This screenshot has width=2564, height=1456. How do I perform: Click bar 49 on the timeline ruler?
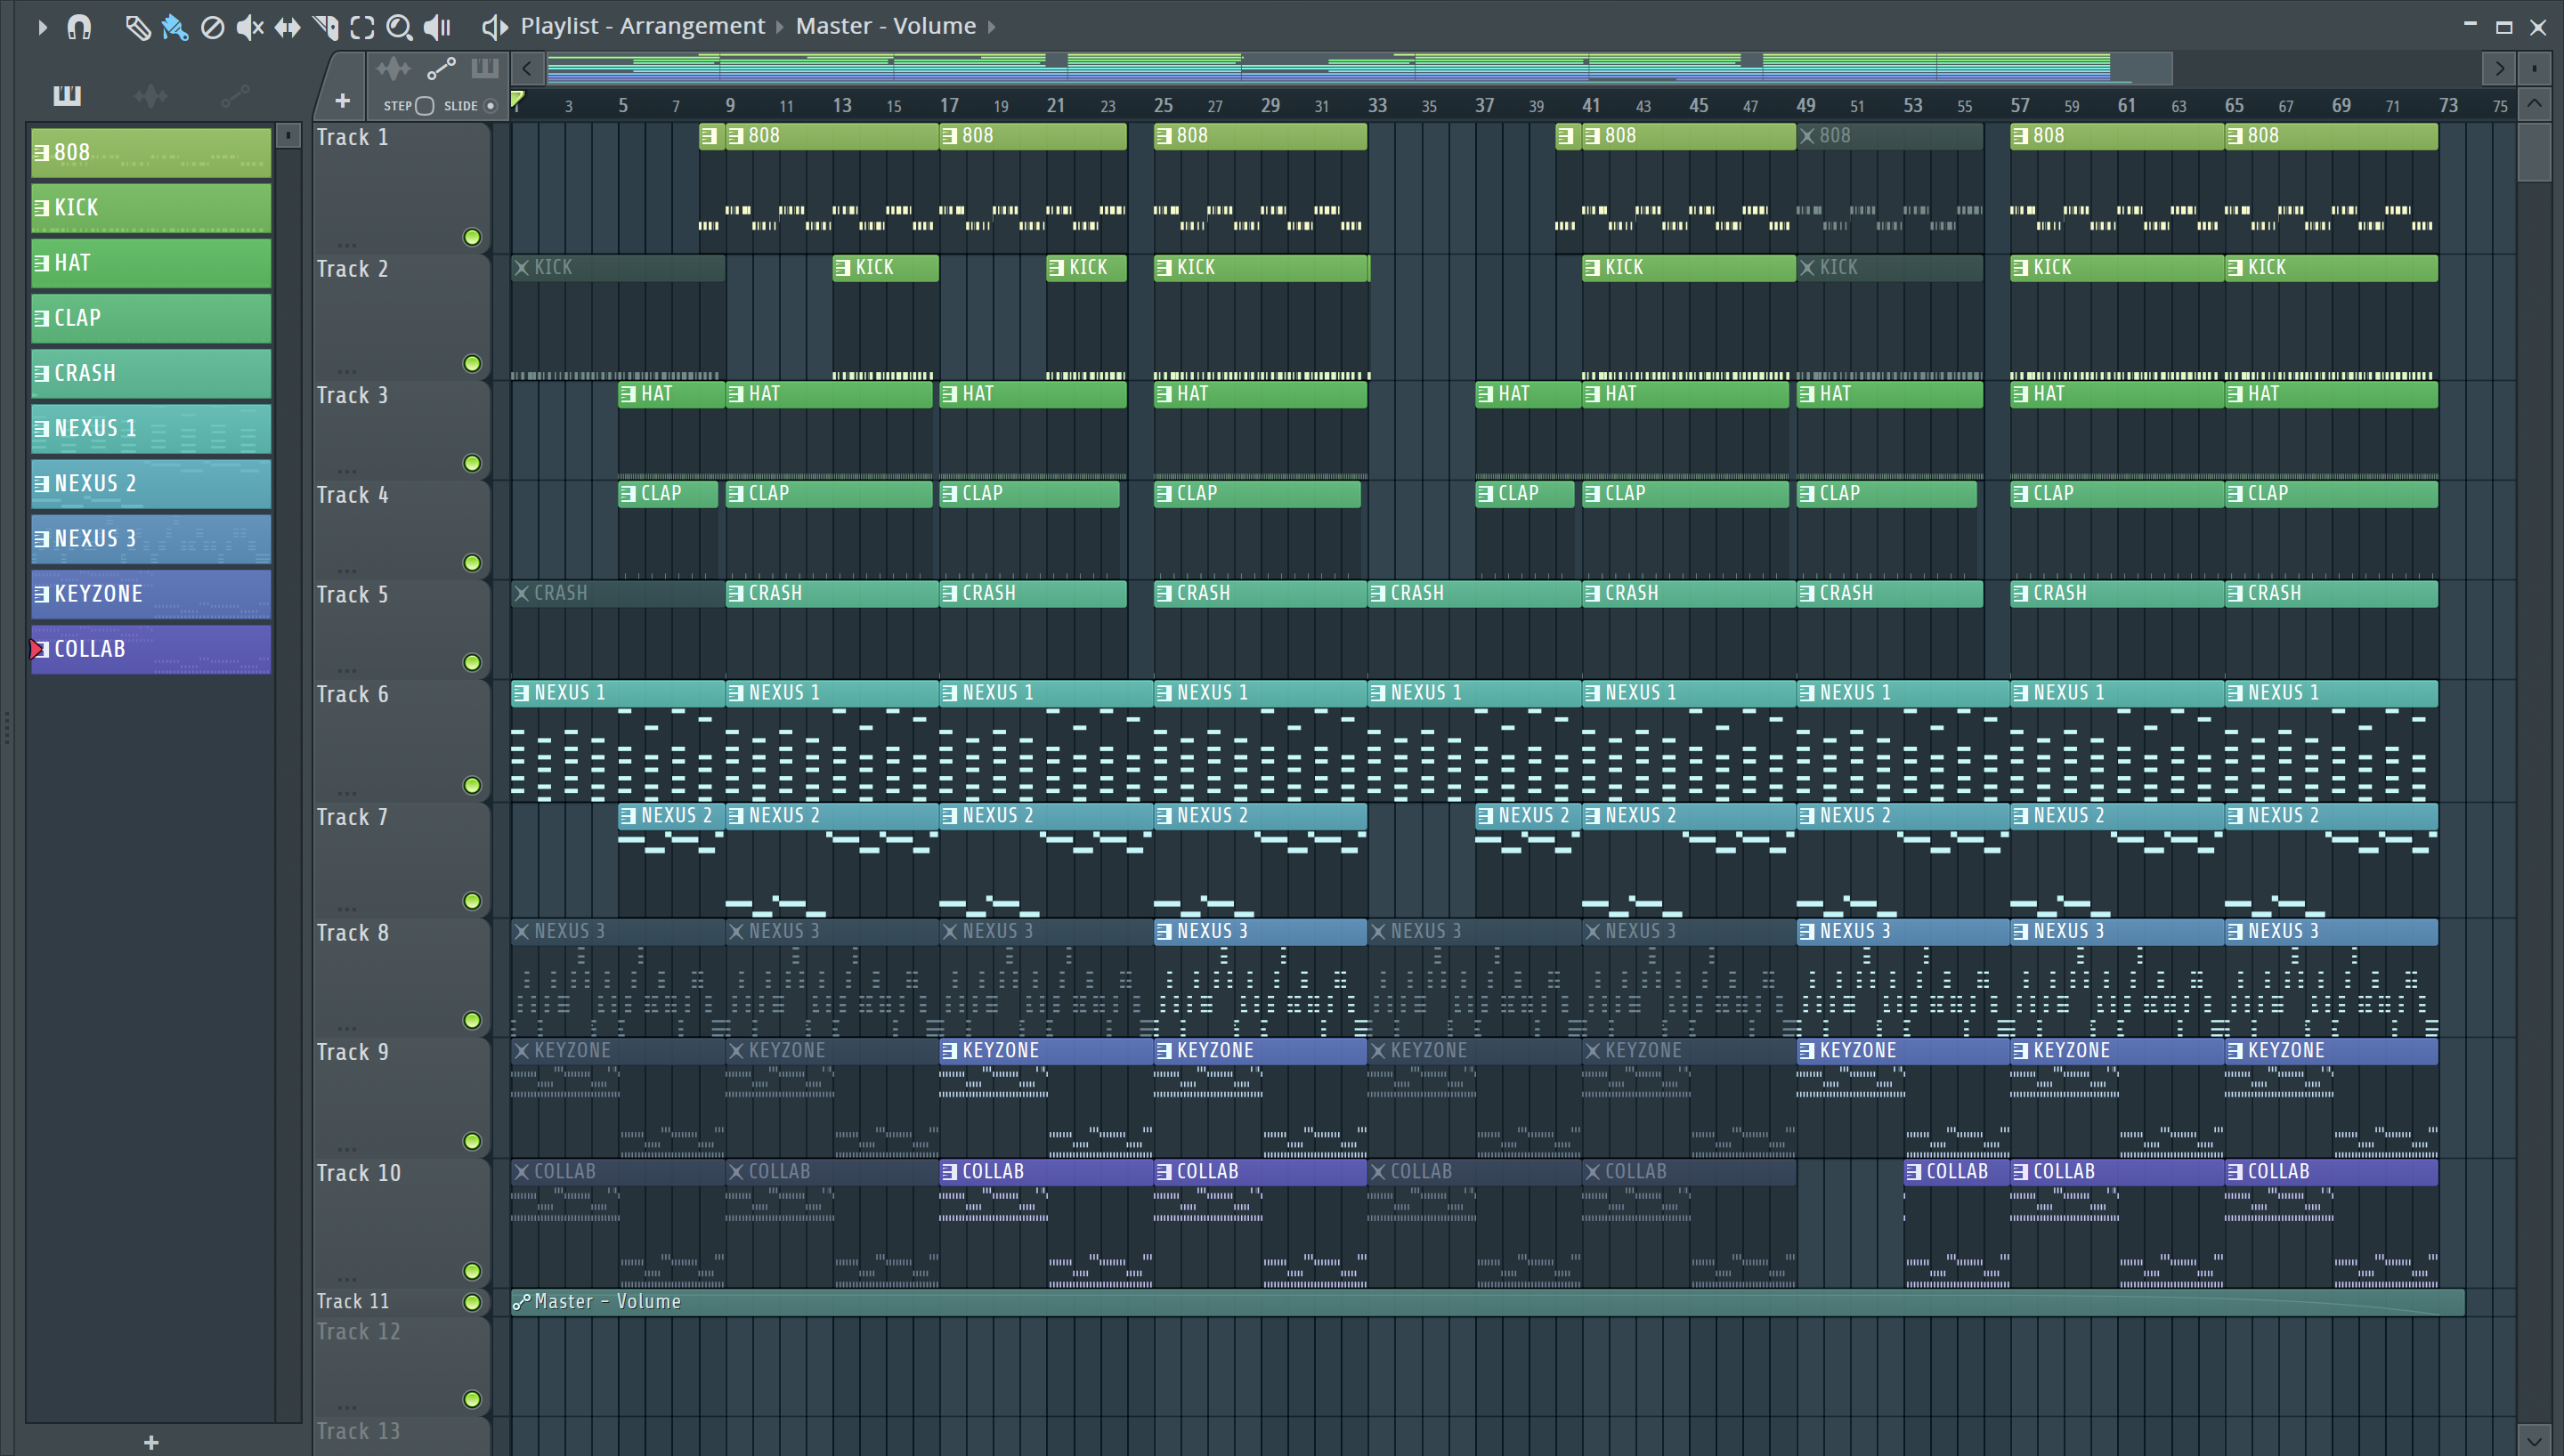(1805, 106)
